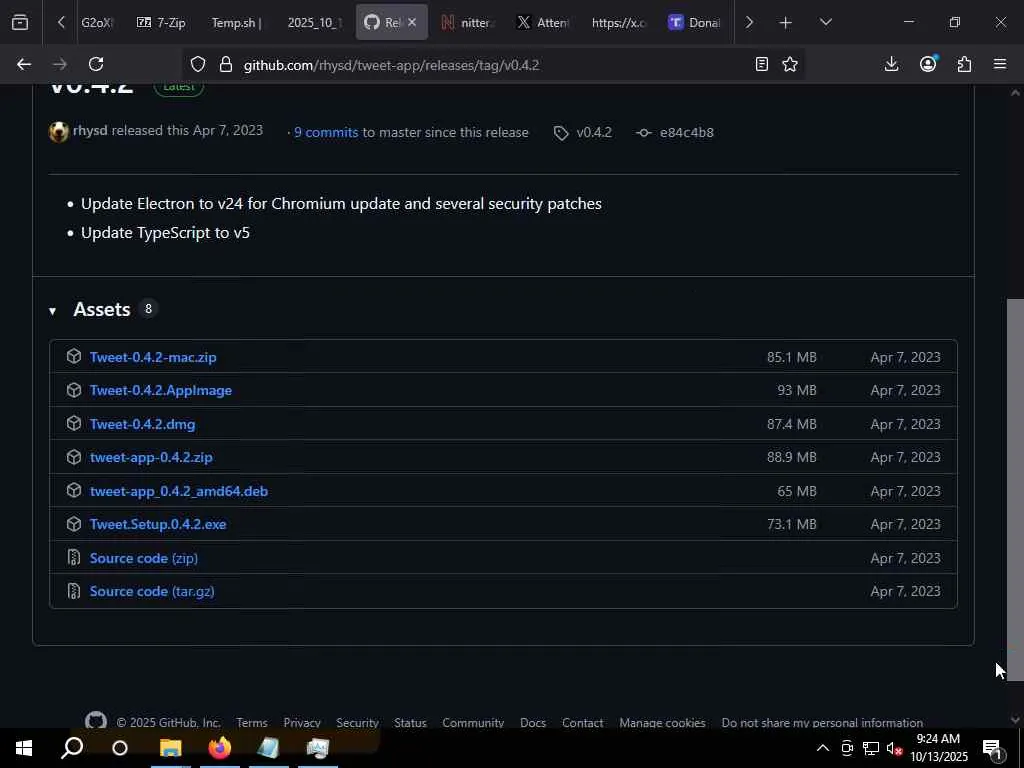Download Source code (tar.gz)

(152, 591)
